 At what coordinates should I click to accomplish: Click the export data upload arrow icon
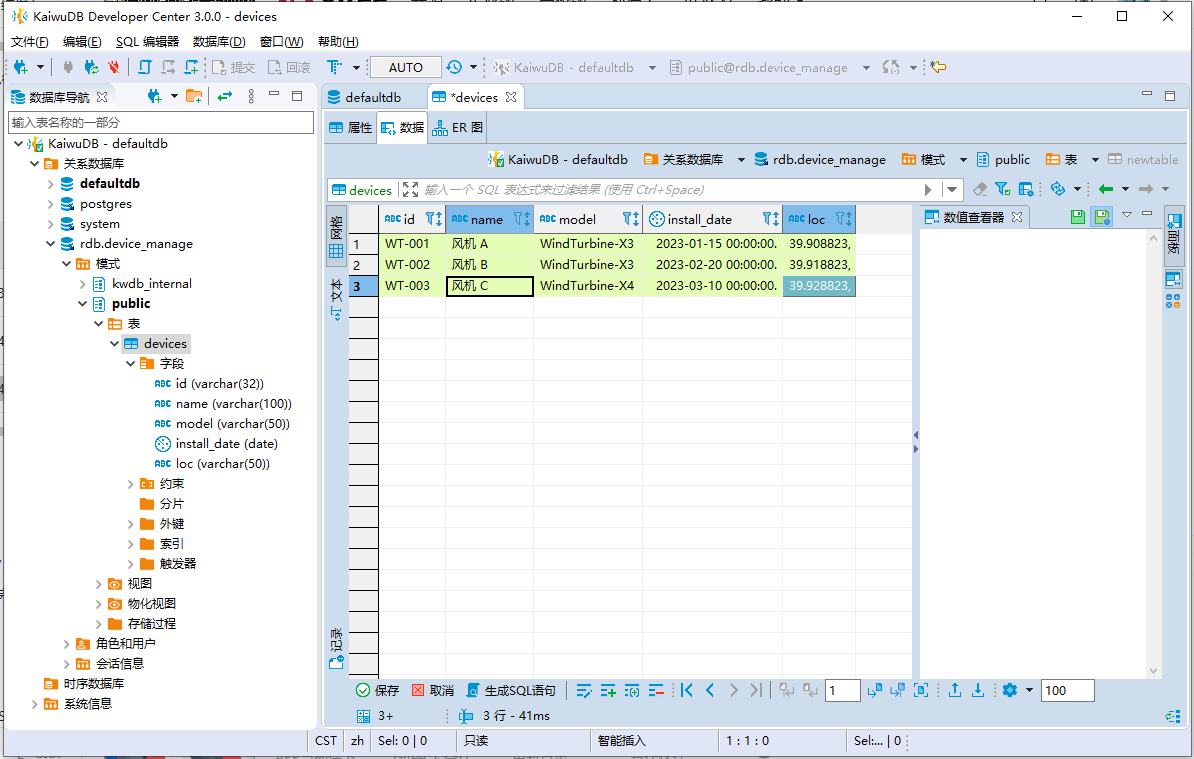955,690
